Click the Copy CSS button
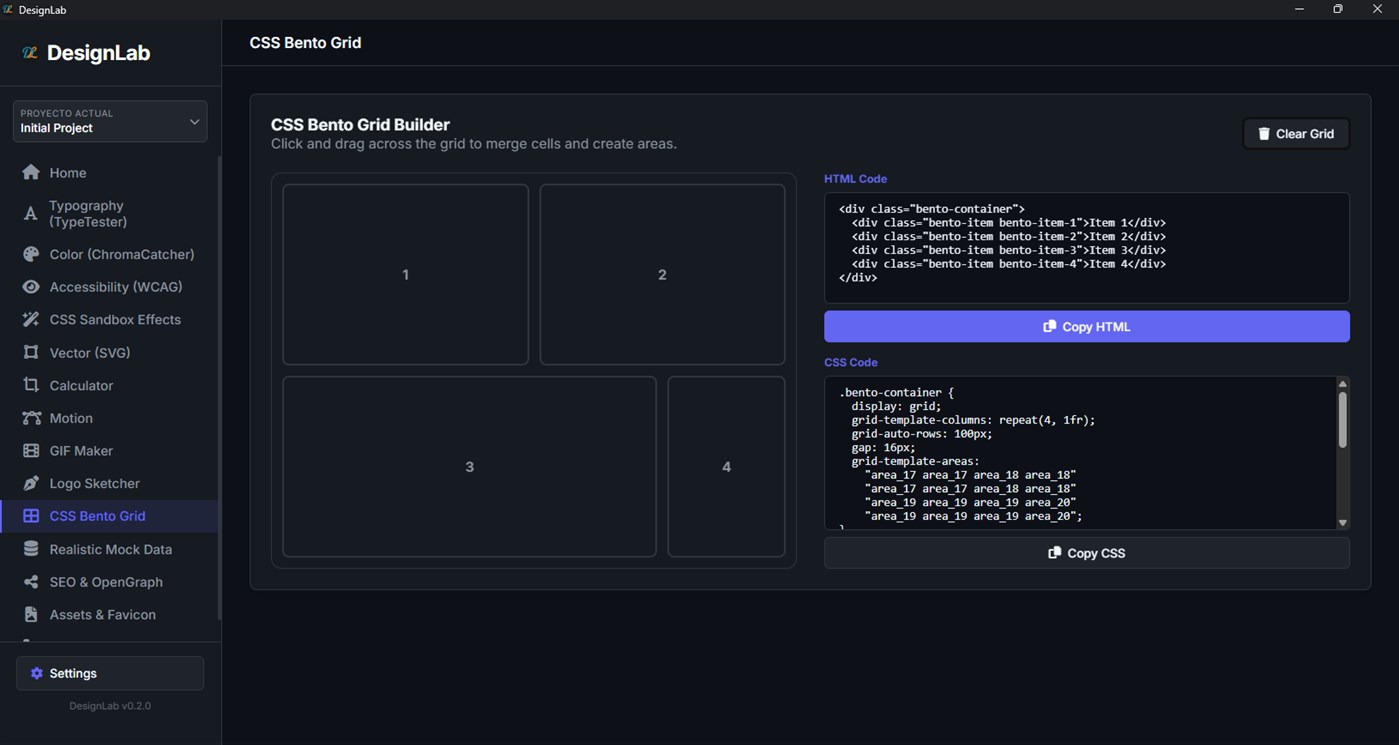The width and height of the screenshot is (1399, 745). pyautogui.click(x=1087, y=552)
